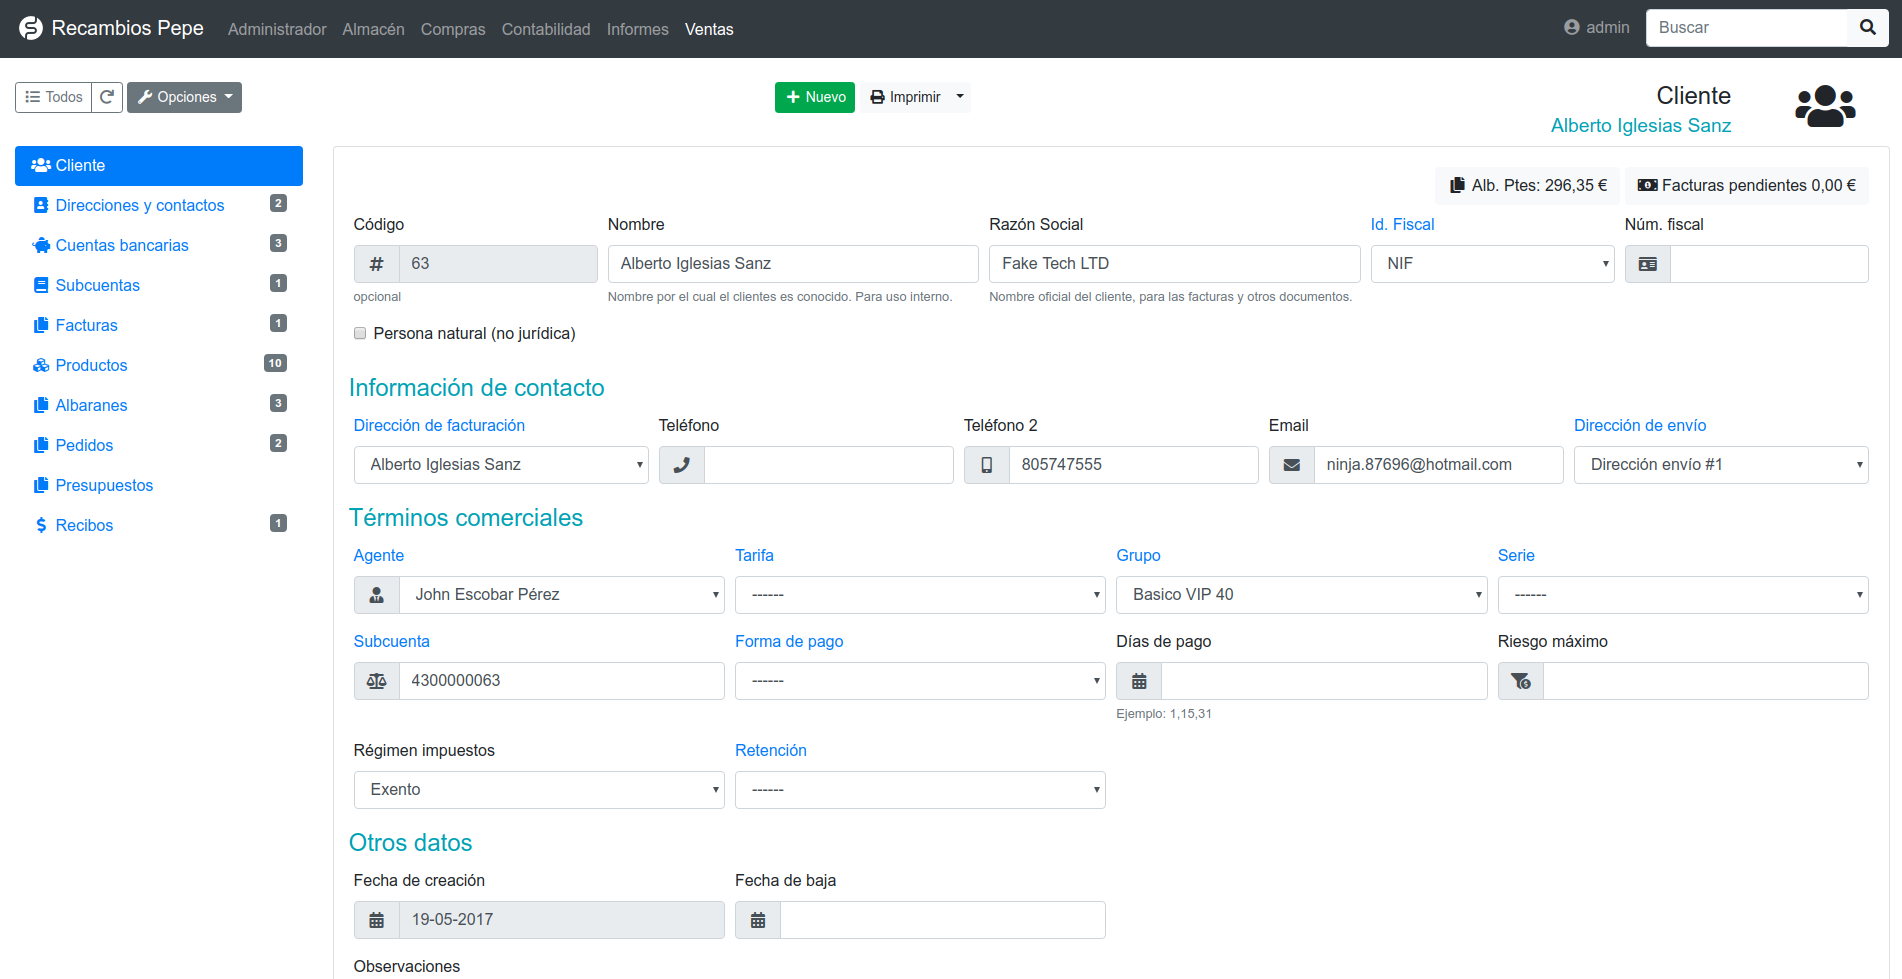Open the Contabilidad menu

tap(546, 29)
